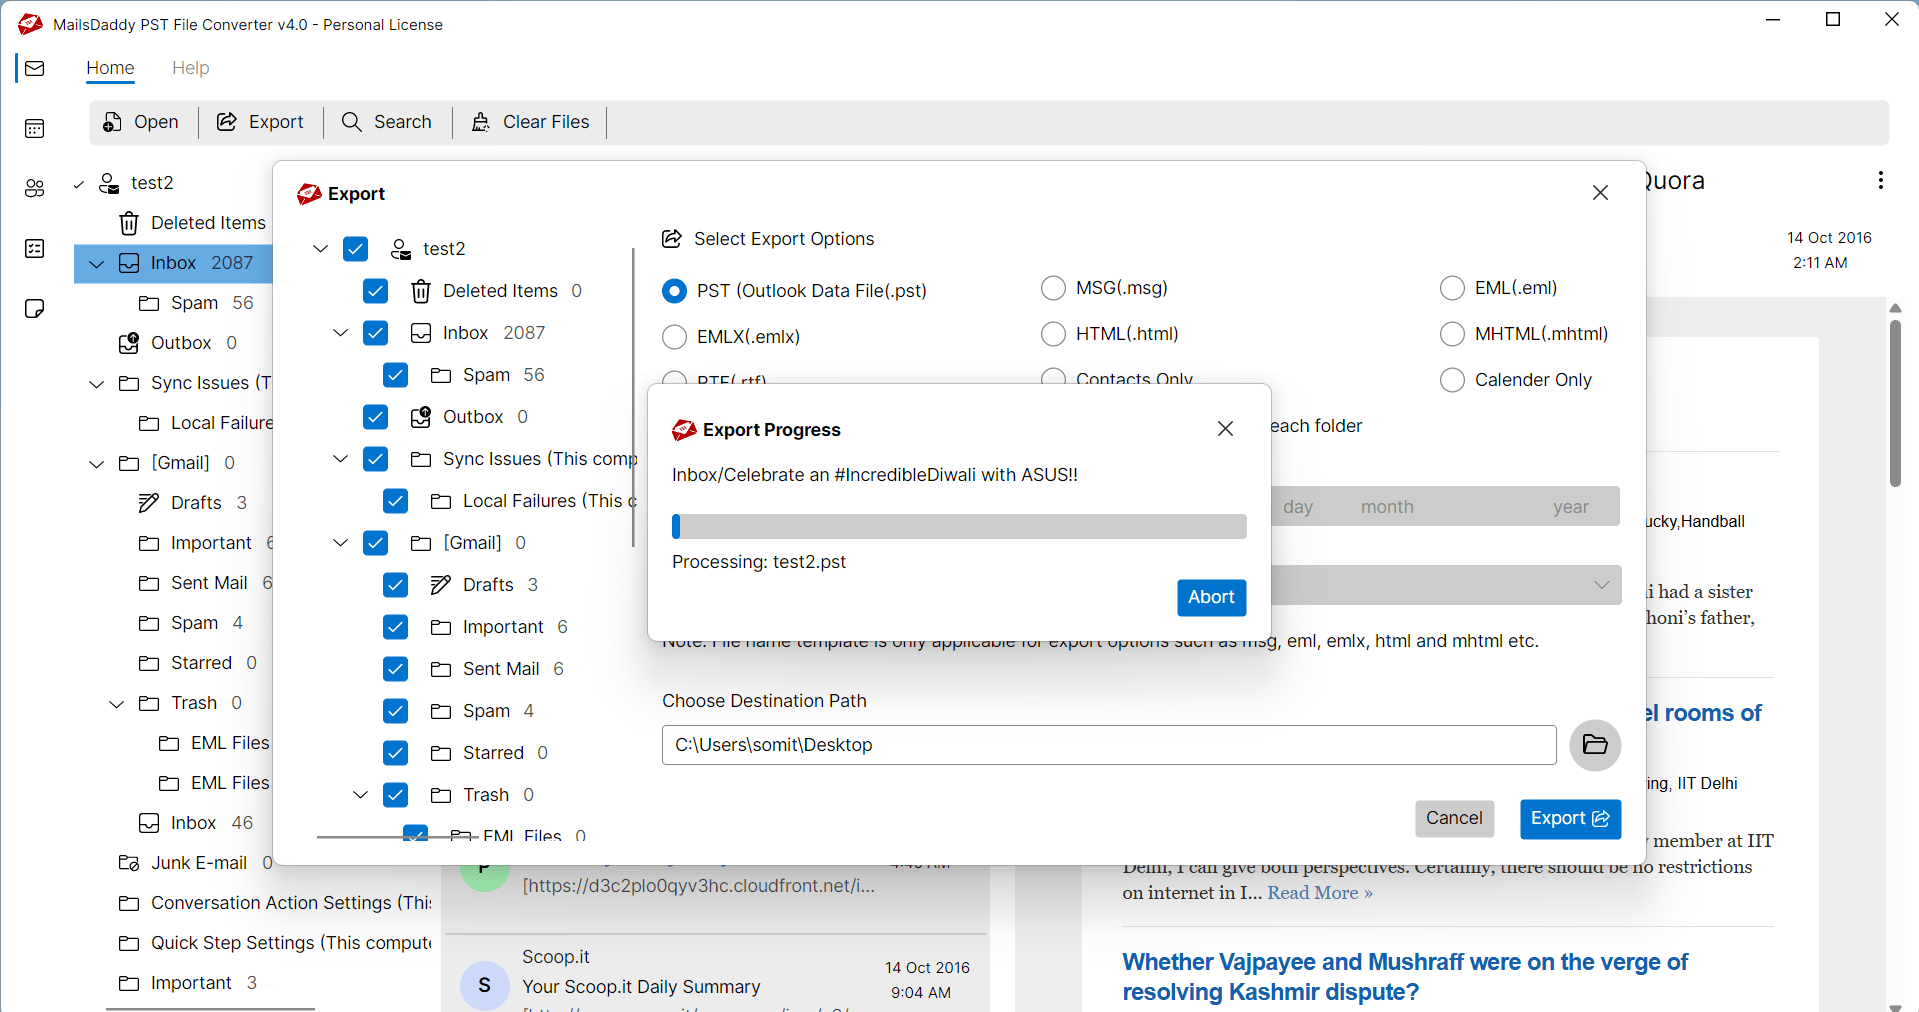Click the Drafts pencil icon in Export tree
Viewport: 1919px width, 1012px height.
click(x=441, y=585)
